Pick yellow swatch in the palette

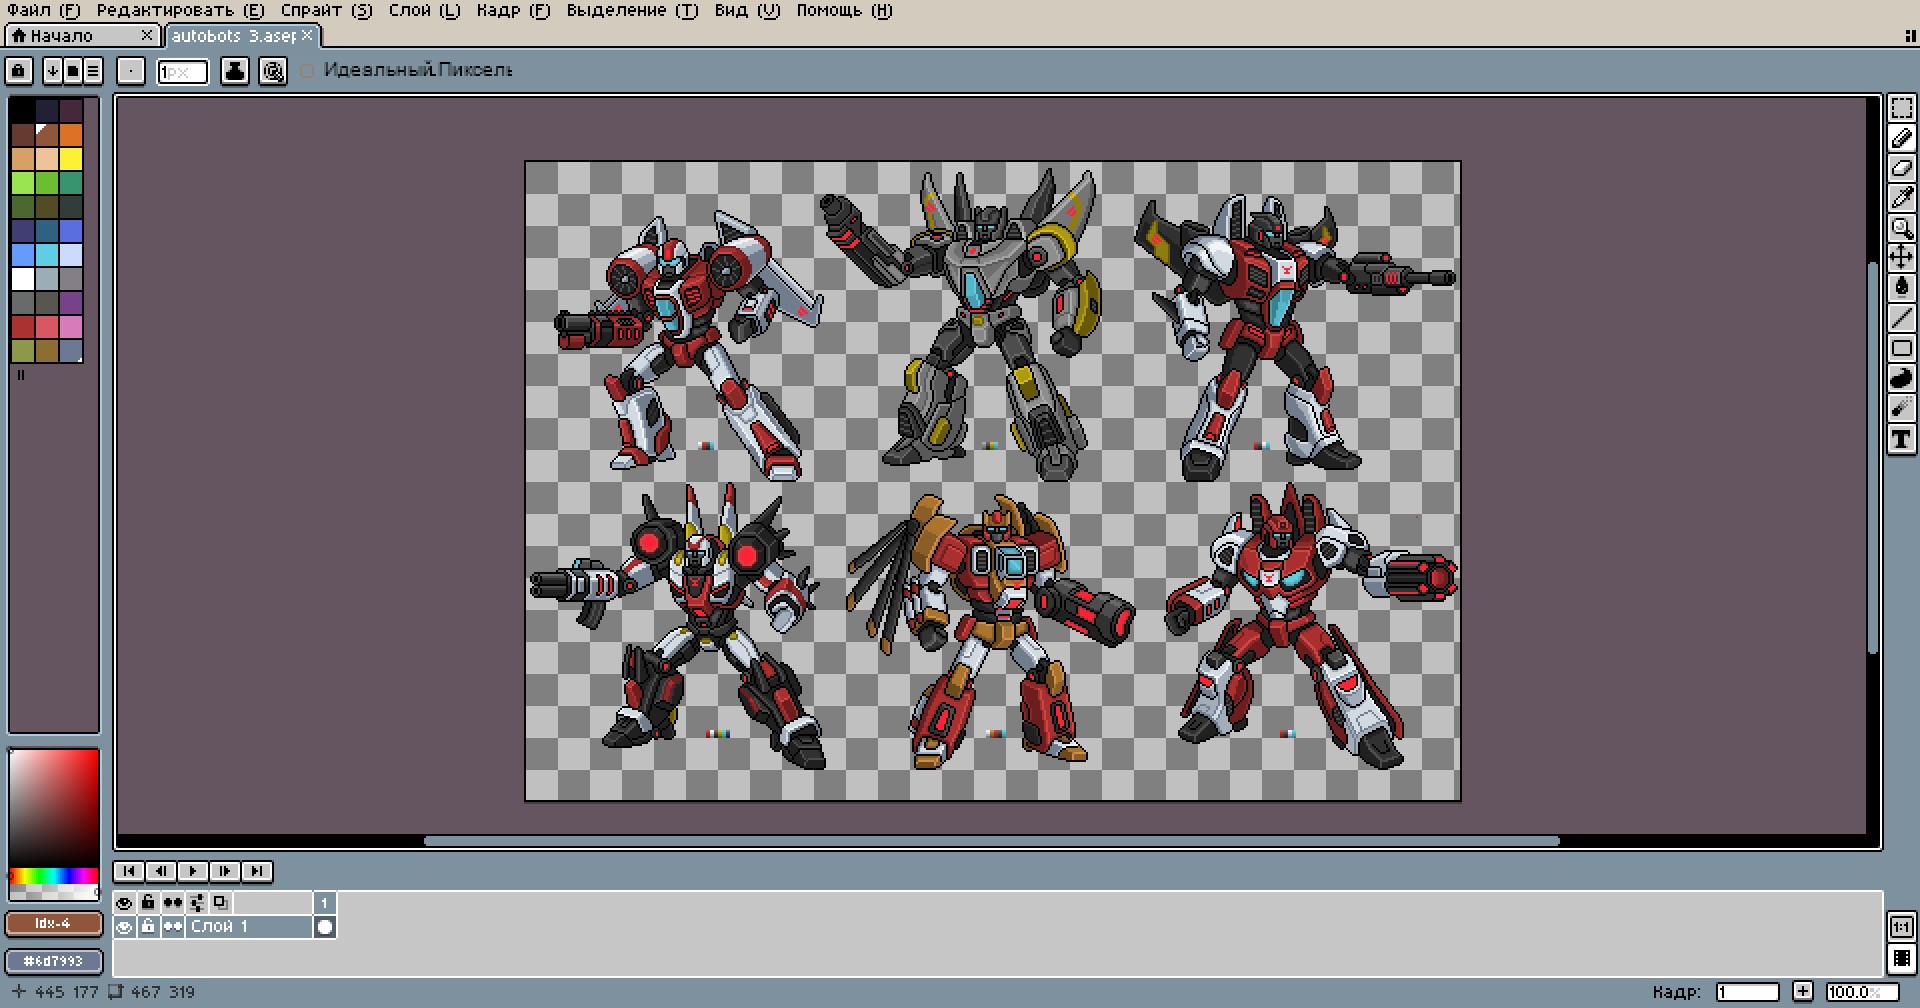71,159
